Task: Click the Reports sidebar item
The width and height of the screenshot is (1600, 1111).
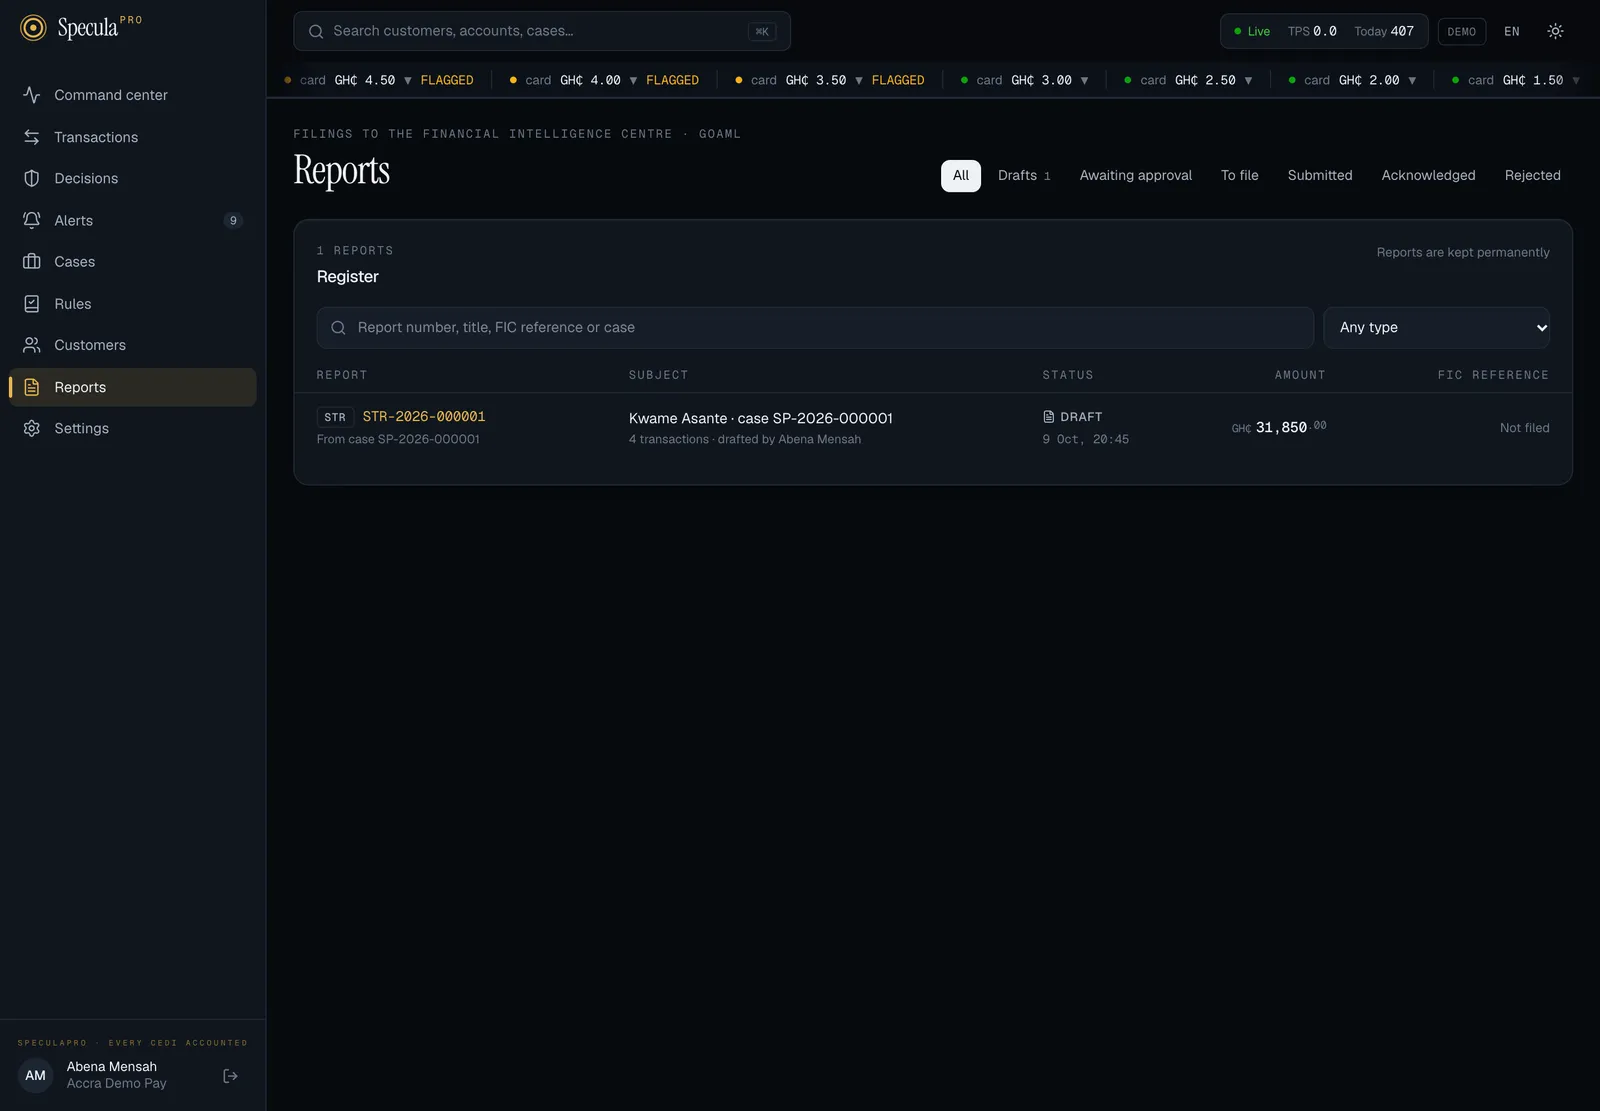Action: (132, 387)
